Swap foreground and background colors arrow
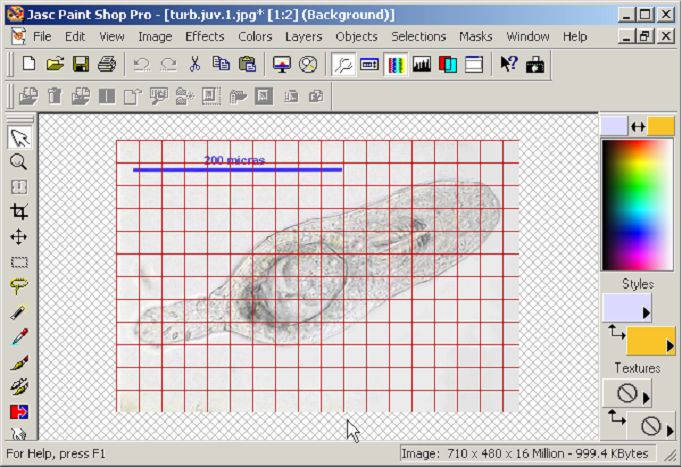This screenshot has height=467, width=681. pos(638,127)
